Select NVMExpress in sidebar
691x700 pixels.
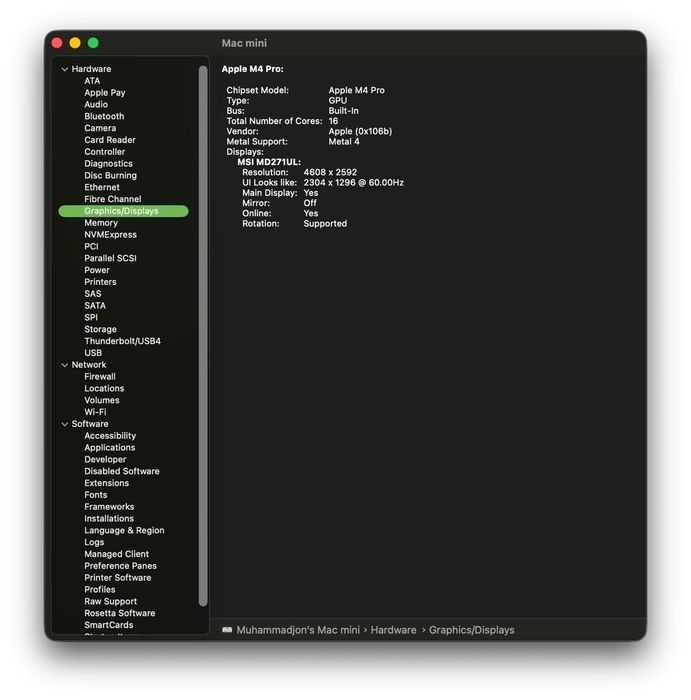click(110, 235)
